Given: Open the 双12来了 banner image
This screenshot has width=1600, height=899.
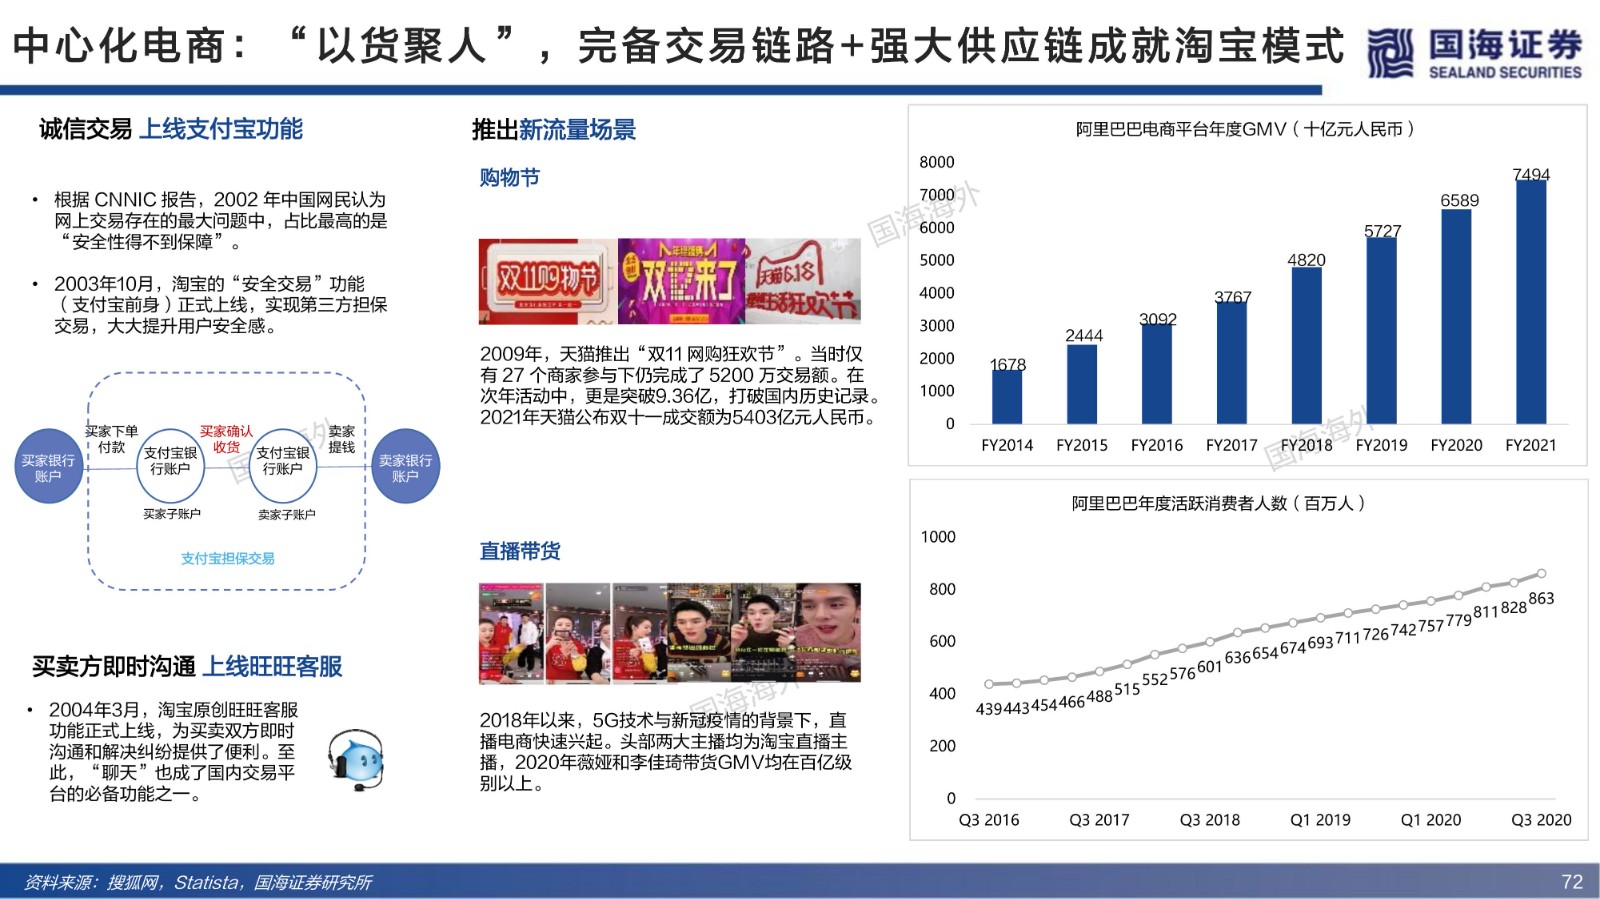Looking at the screenshot, I should click(681, 281).
